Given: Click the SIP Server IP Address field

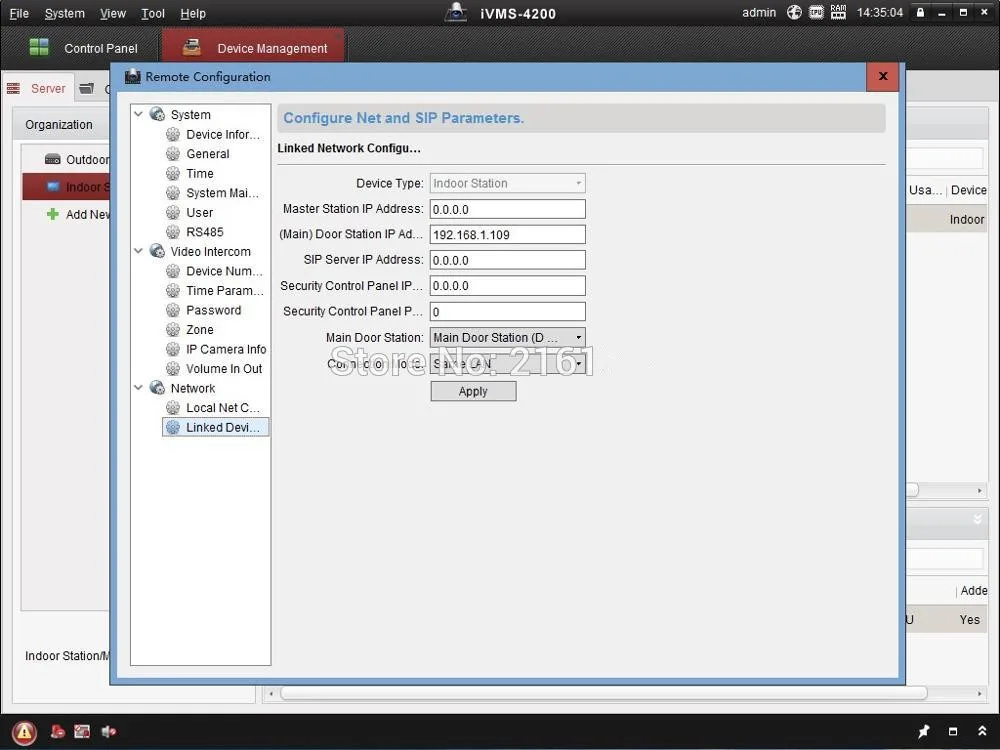Looking at the screenshot, I should click(x=508, y=260).
